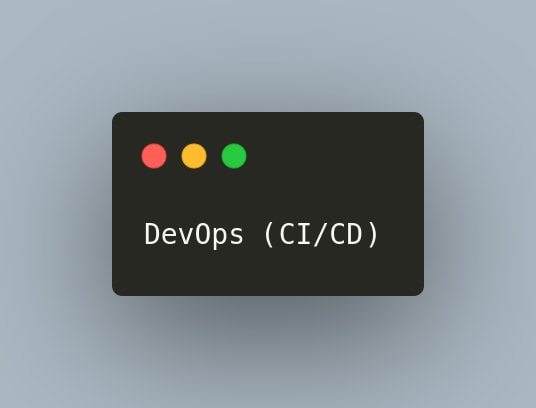Select the DevOps (CI/CD) text line
Screen dimensions: 536x408
(262, 234)
